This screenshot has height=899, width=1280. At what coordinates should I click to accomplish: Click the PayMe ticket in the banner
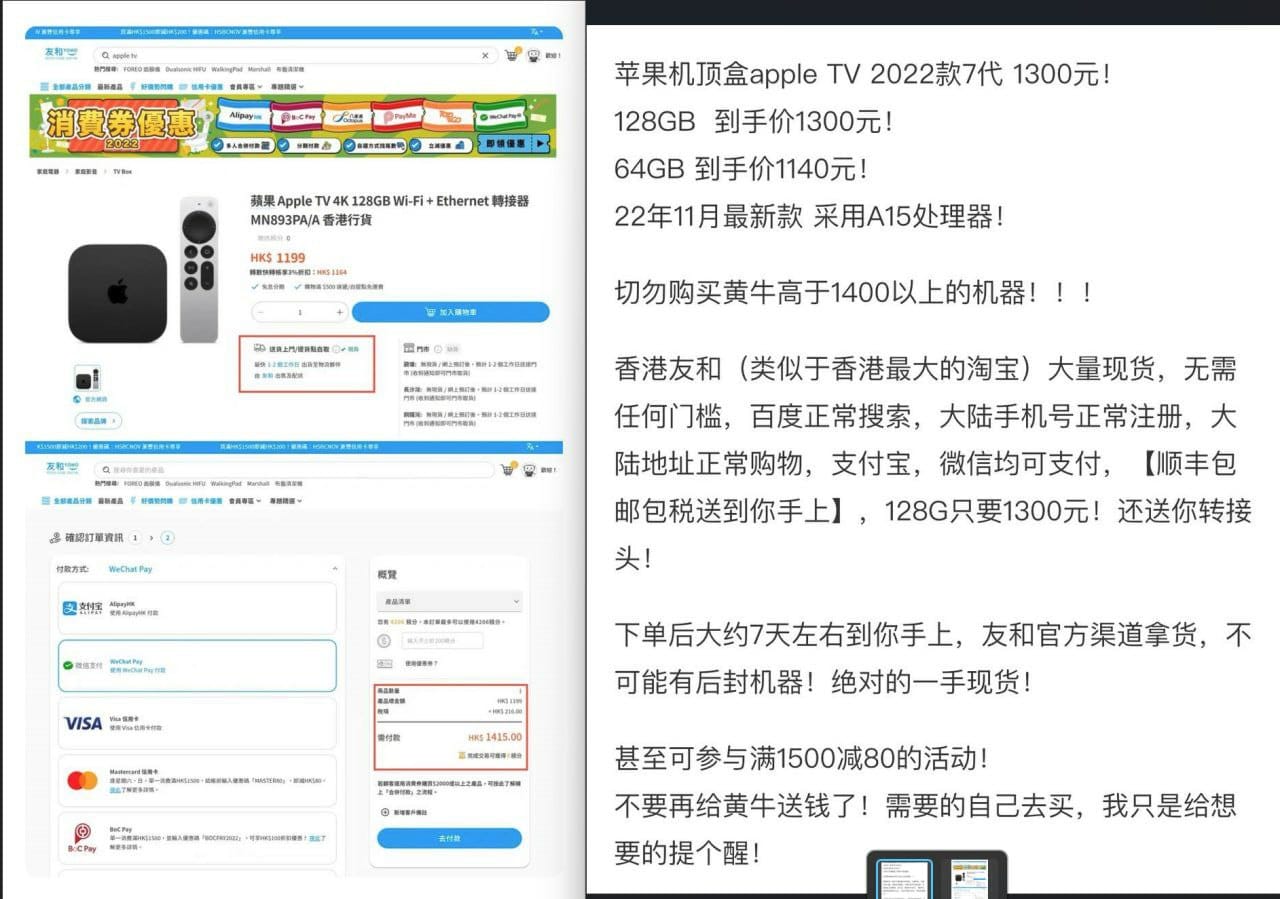398,116
